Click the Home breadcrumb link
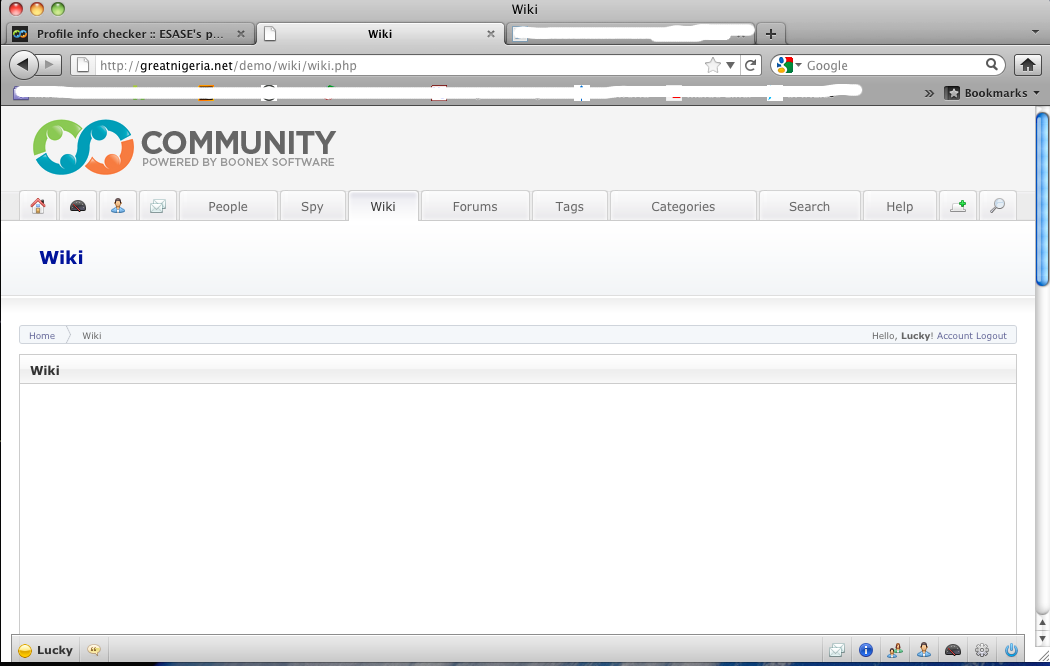Viewport: 1050px width, 666px height. (x=42, y=335)
